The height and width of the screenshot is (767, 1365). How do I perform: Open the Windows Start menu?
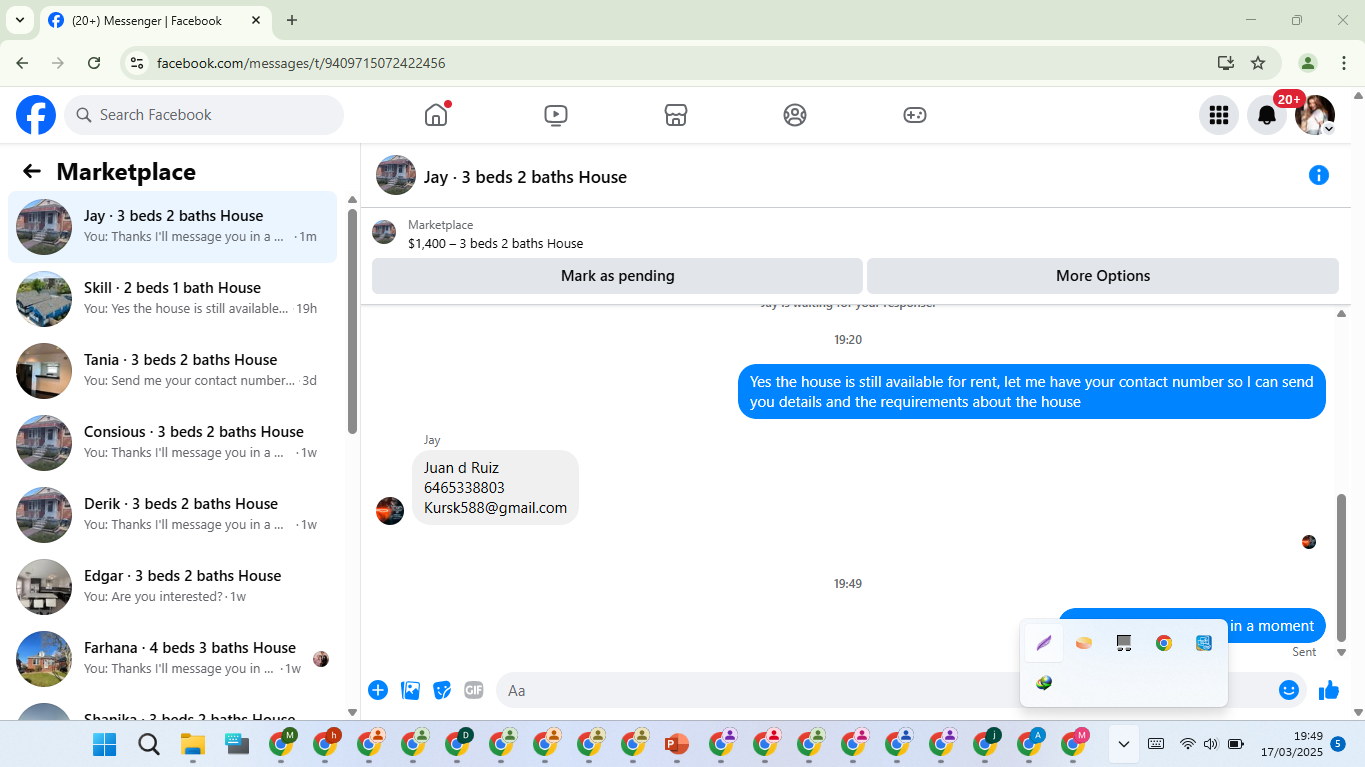pos(104,744)
